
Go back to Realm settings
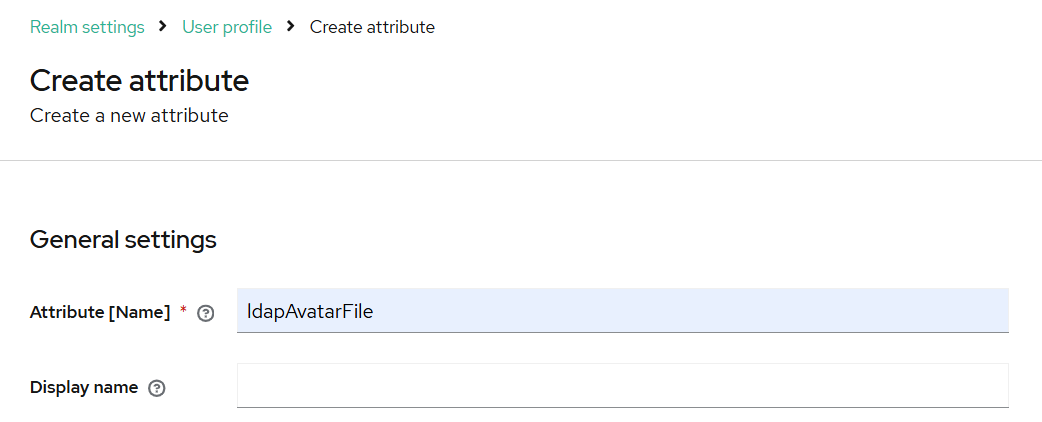coord(87,27)
